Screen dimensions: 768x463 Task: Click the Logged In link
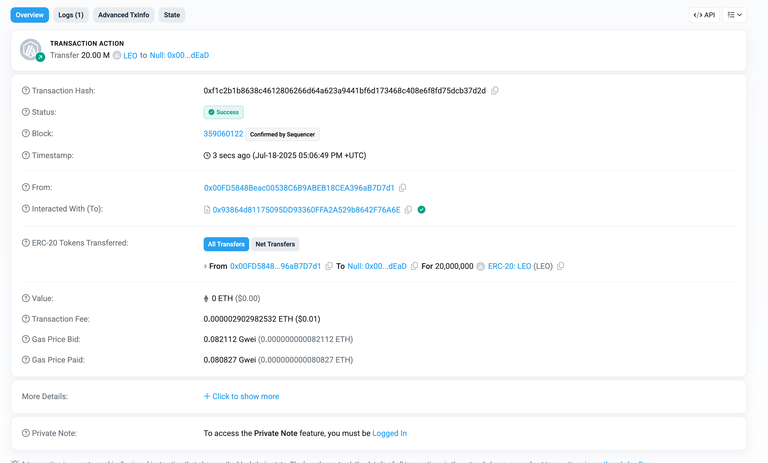coord(389,433)
